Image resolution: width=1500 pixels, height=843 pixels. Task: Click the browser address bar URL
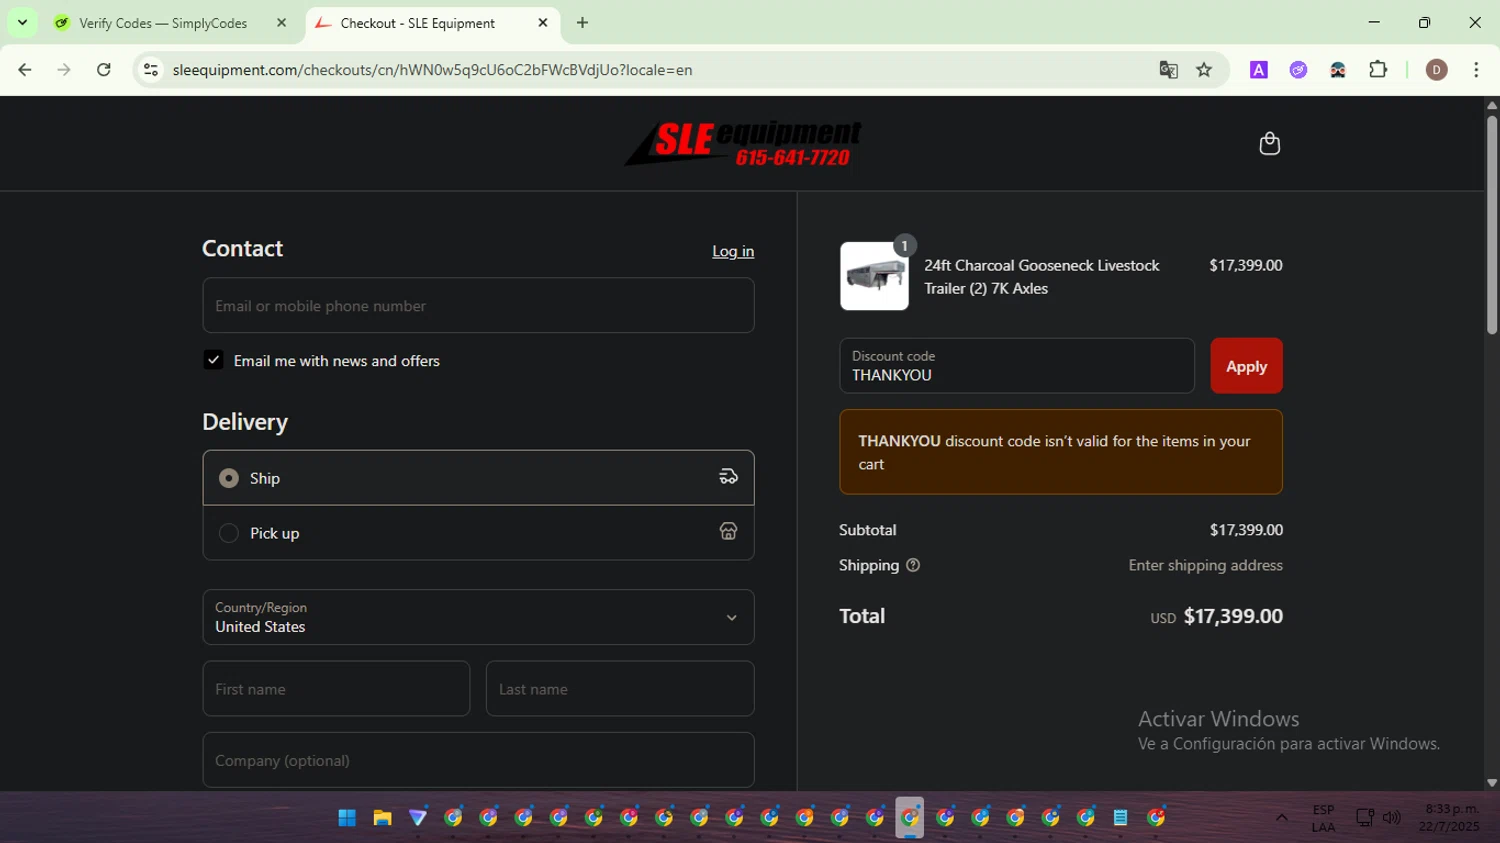[x=432, y=70]
